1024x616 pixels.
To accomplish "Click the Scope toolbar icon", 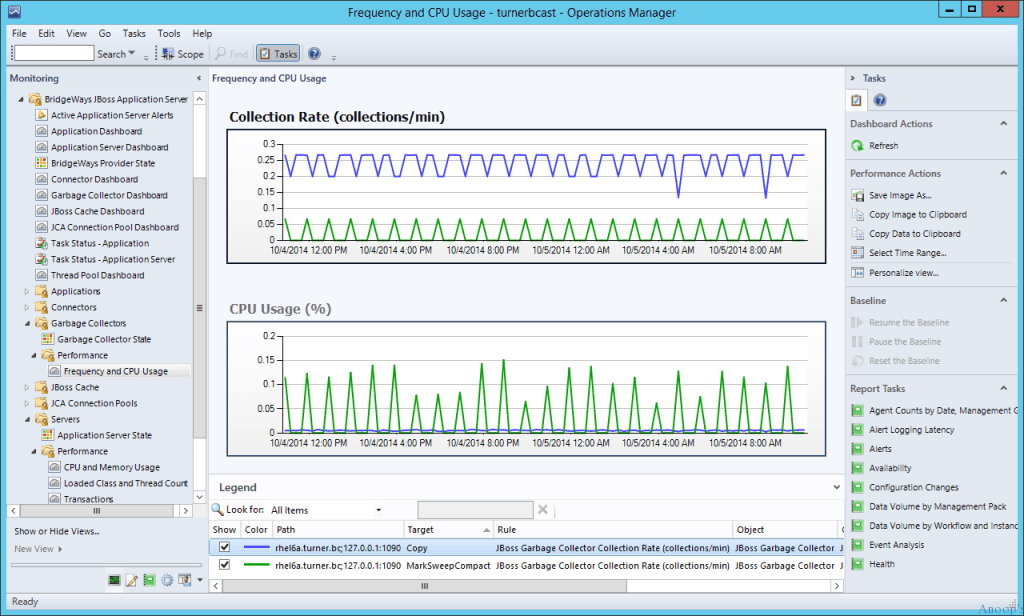I will tap(168, 54).
